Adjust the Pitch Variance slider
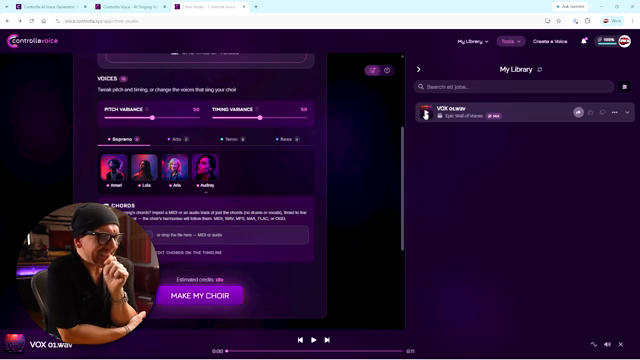Image resolution: width=640 pixels, height=360 pixels. [152, 118]
